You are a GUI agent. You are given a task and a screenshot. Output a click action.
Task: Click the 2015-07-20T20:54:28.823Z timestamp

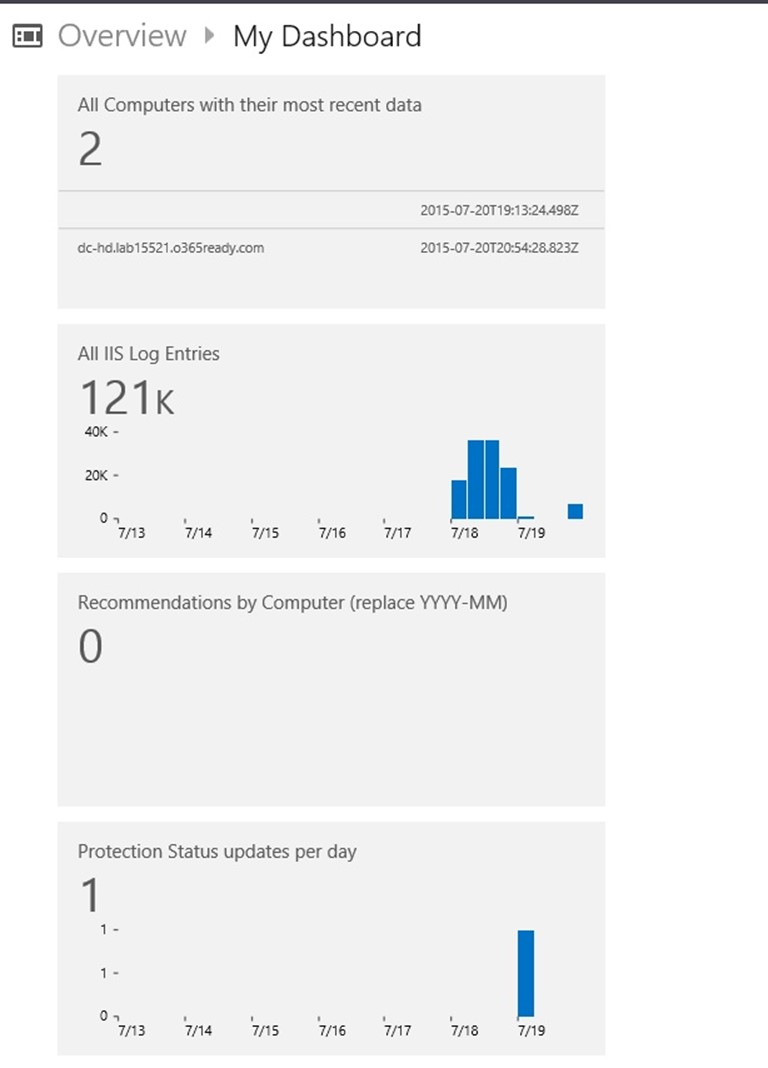pyautogui.click(x=498, y=247)
